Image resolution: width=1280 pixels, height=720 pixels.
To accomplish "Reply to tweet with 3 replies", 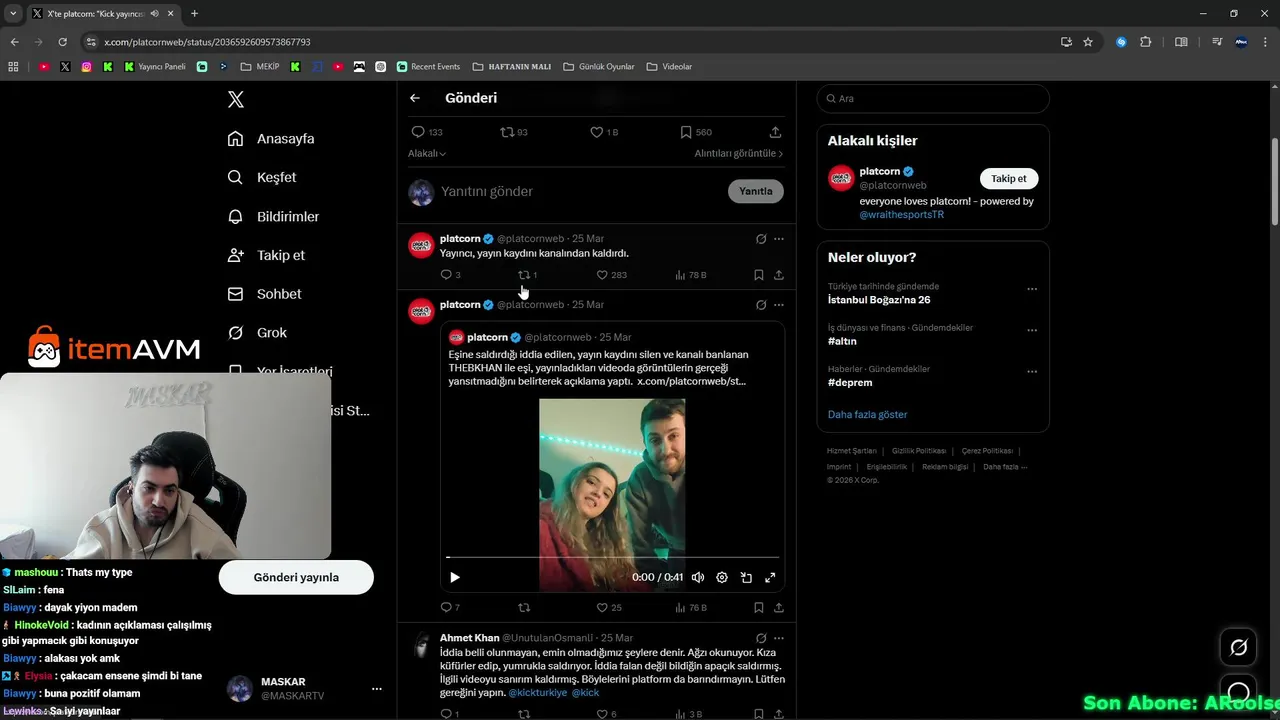I will 450,275.
